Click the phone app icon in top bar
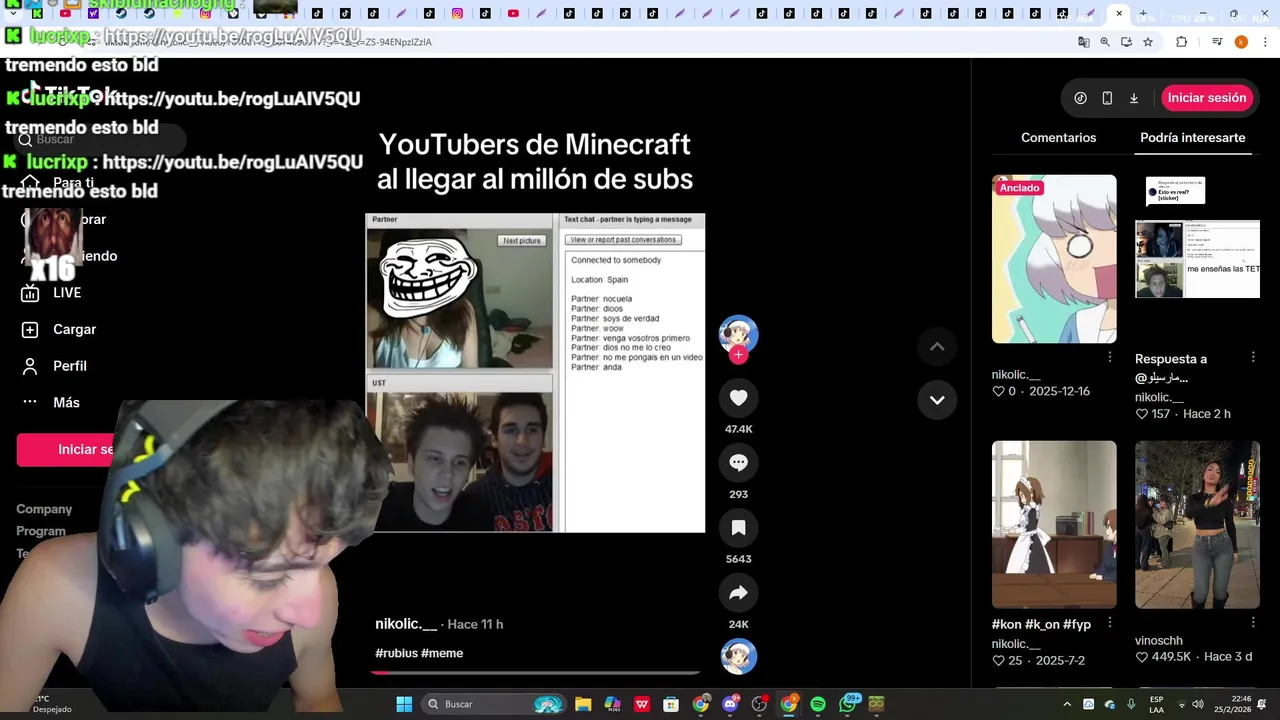 click(1107, 98)
